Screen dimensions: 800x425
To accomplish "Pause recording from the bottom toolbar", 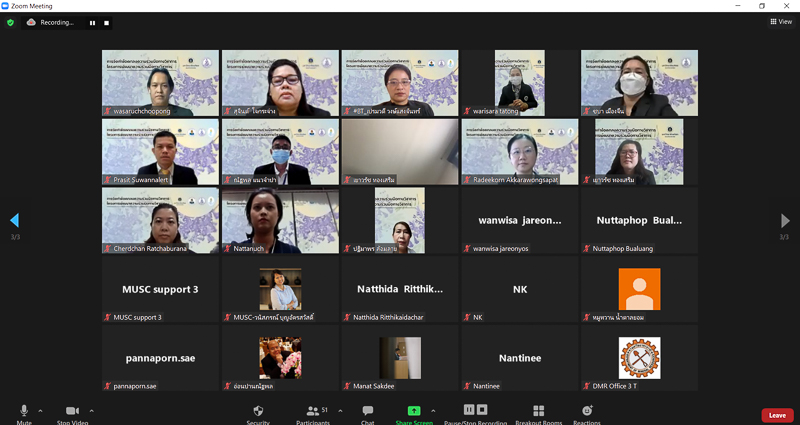I will coord(469,410).
